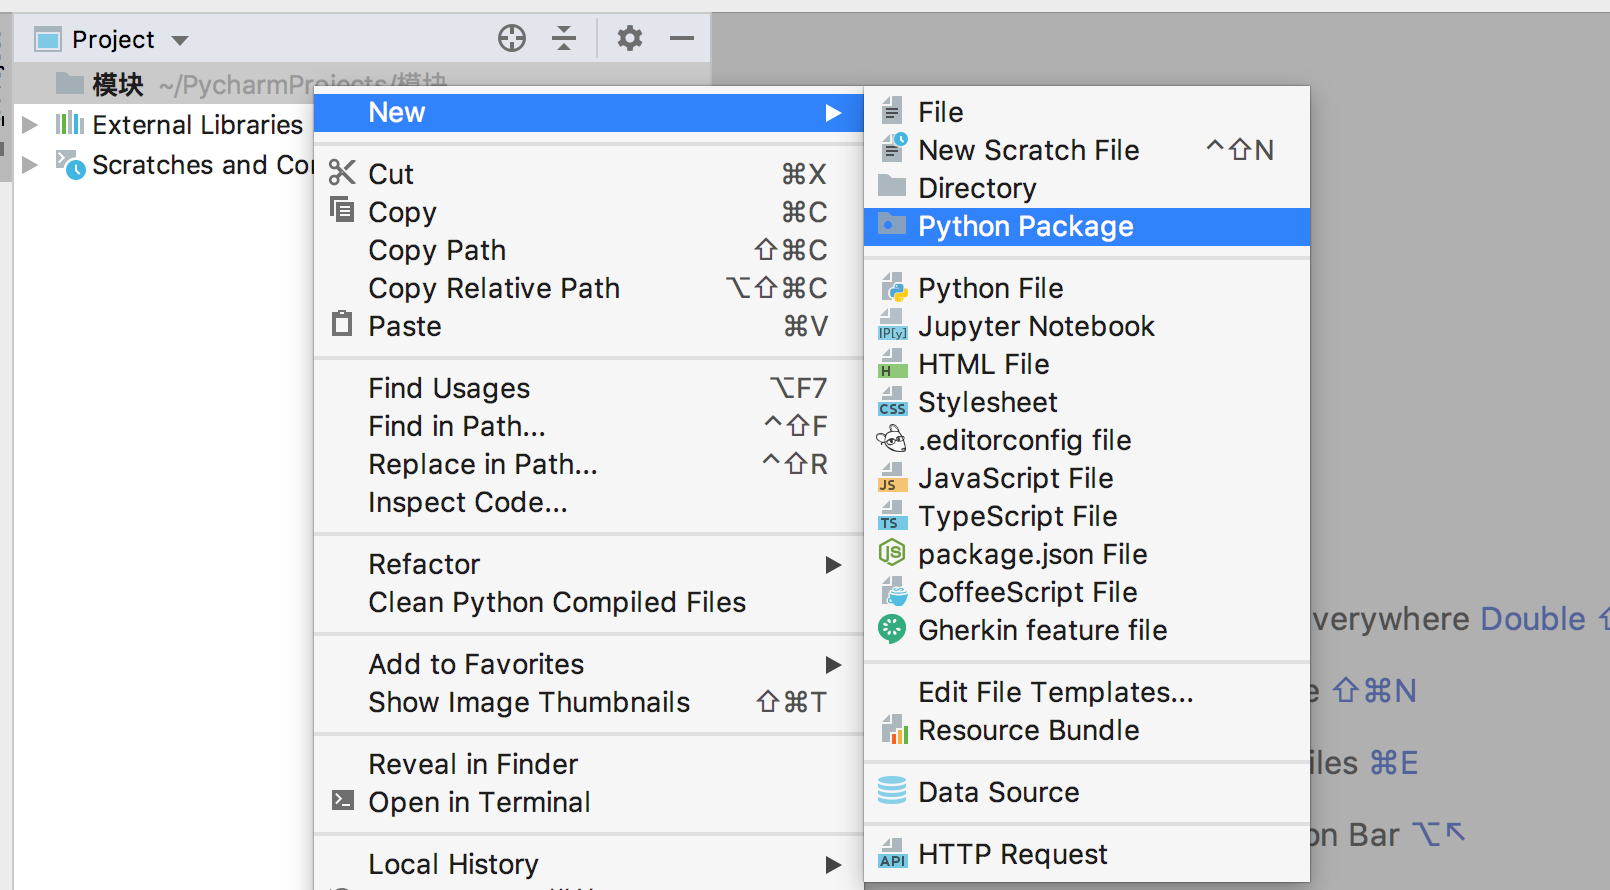Expand the Scratches and Consoles node
The height and width of the screenshot is (890, 1610).
click(30, 165)
